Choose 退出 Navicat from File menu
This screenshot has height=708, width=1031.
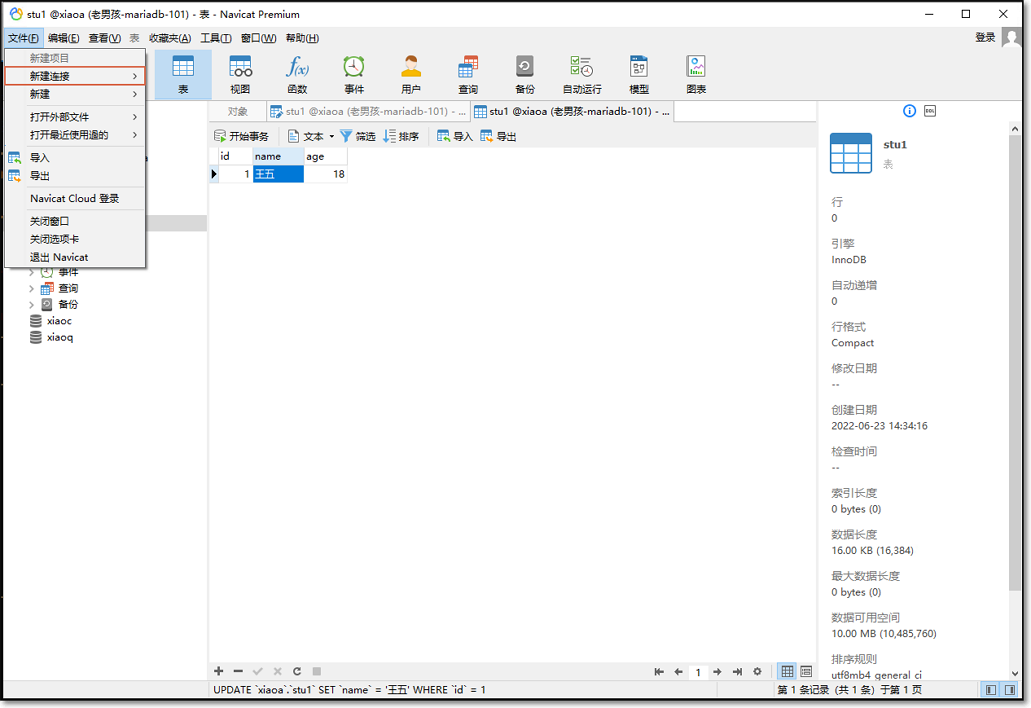(59, 257)
